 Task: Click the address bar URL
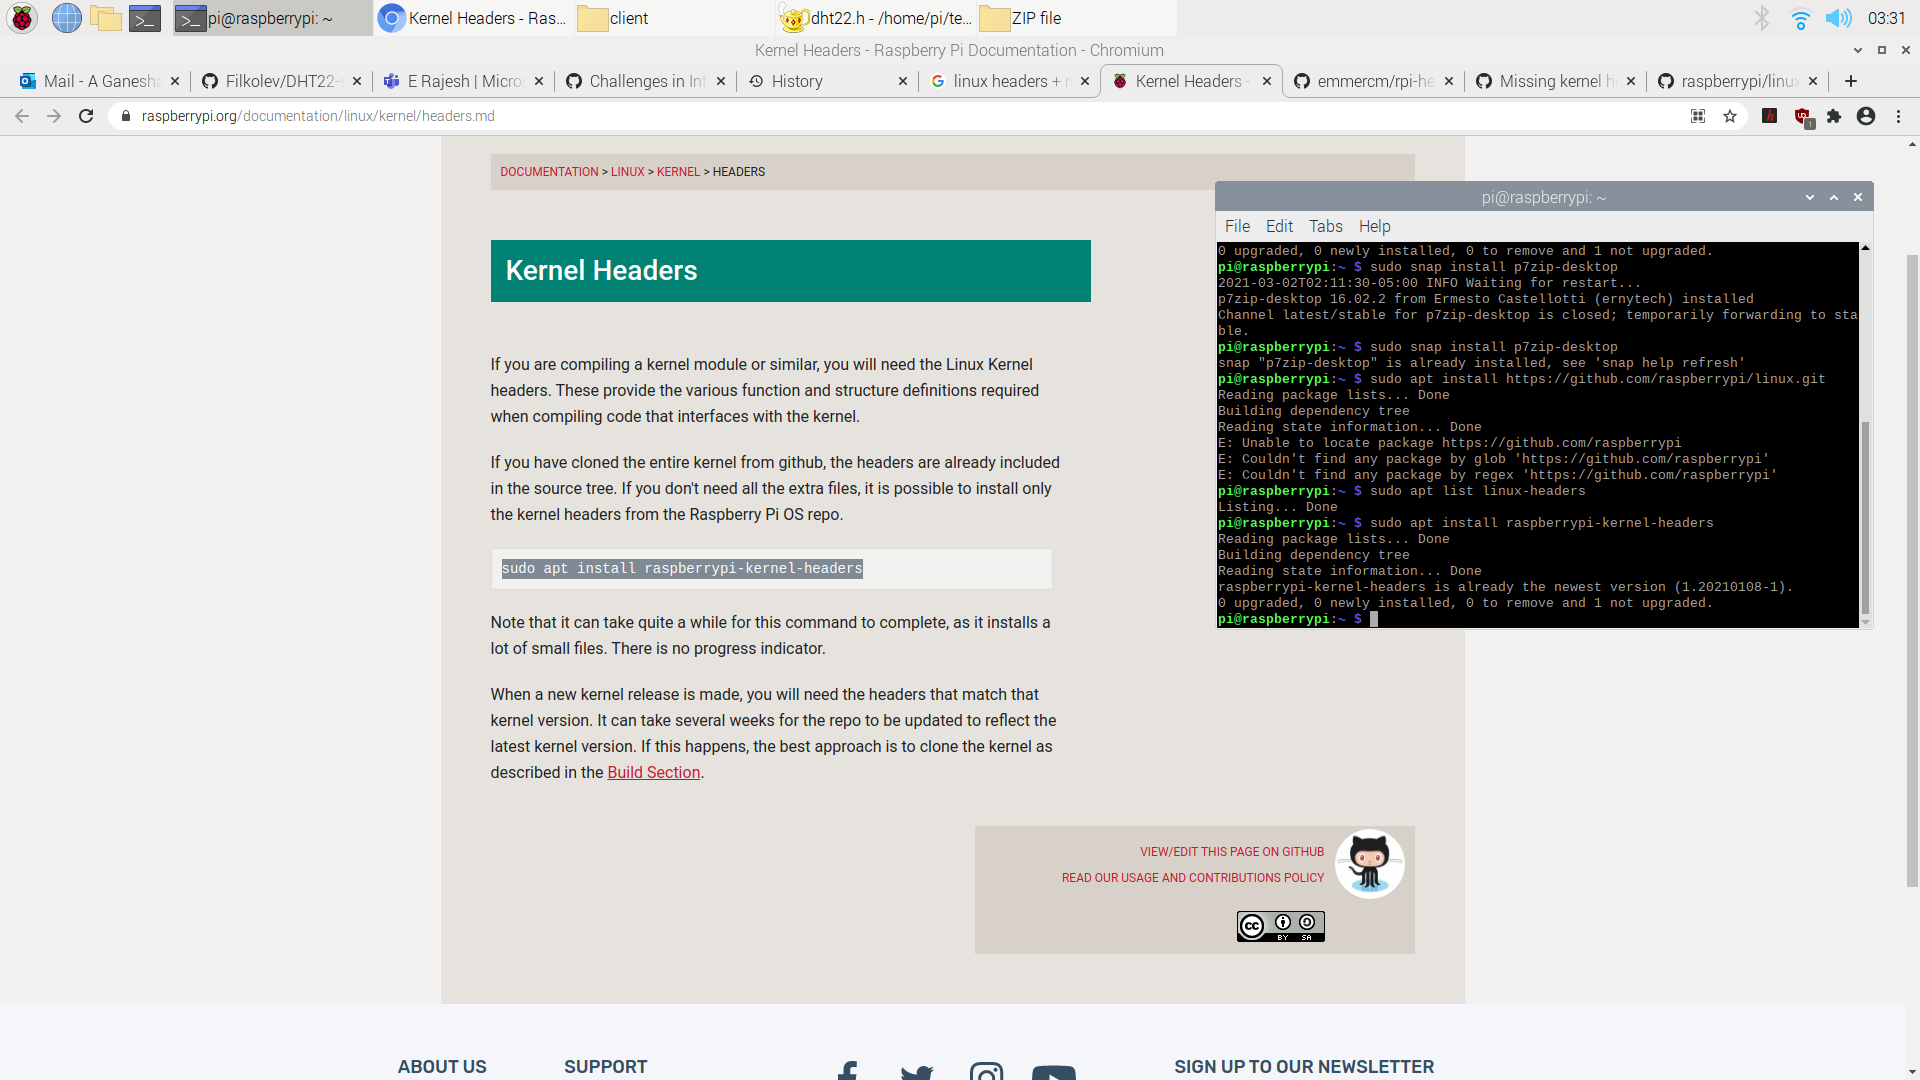coord(318,116)
